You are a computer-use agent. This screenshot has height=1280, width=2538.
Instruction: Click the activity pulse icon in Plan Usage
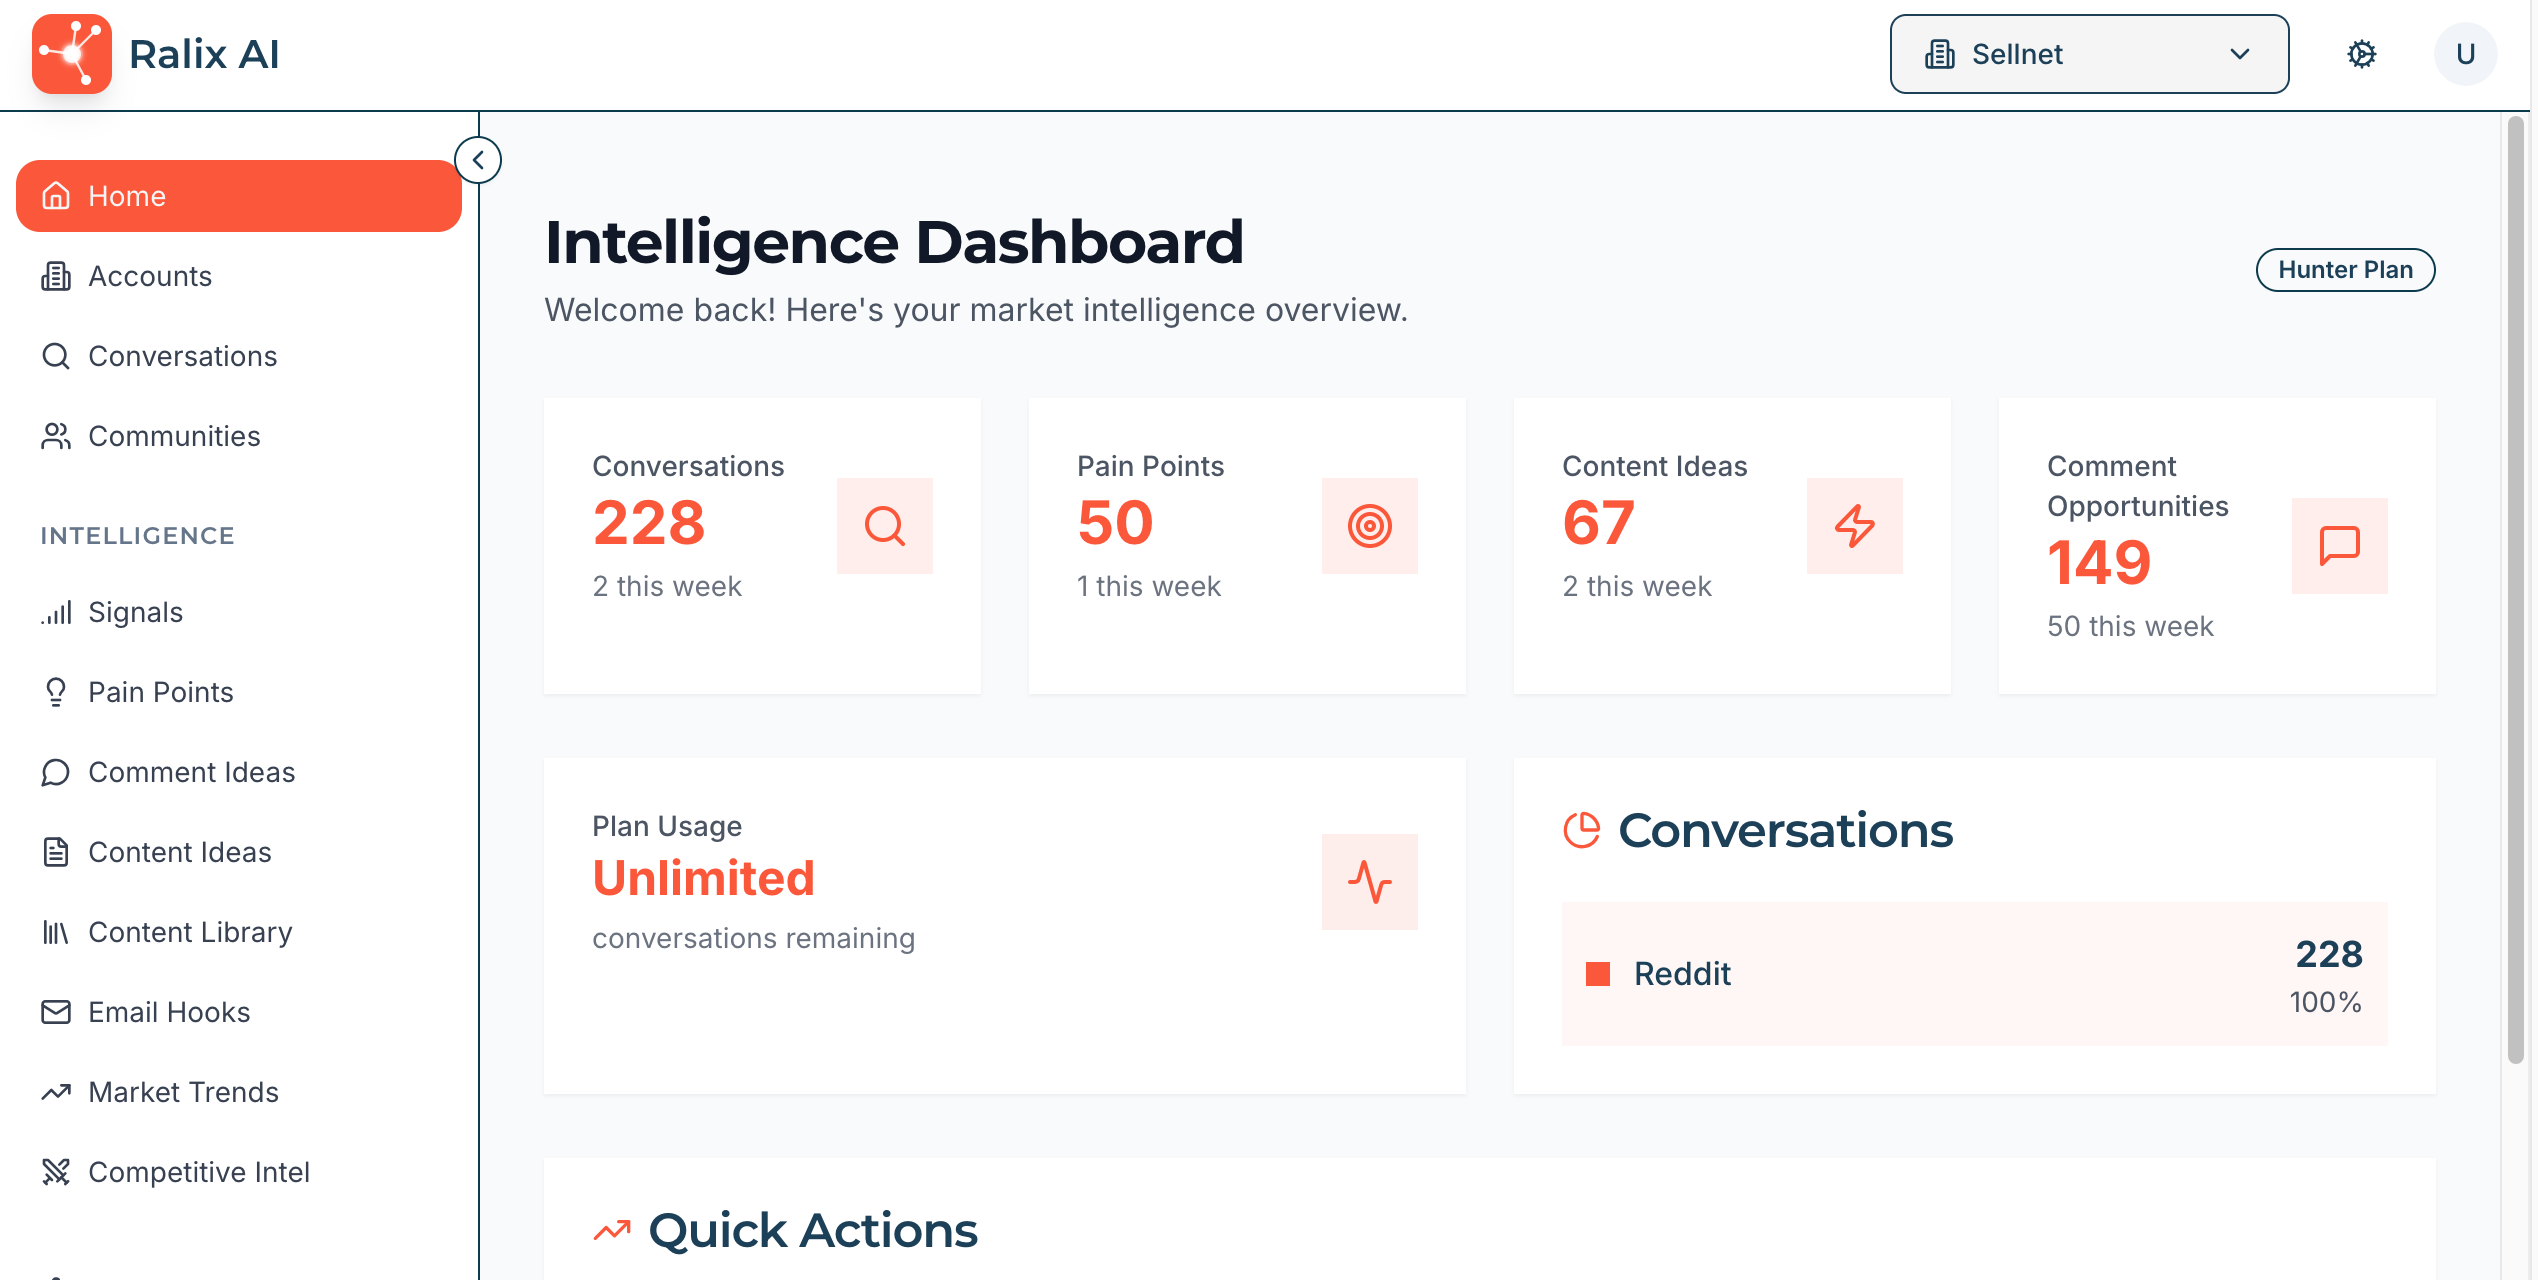coord(1369,882)
